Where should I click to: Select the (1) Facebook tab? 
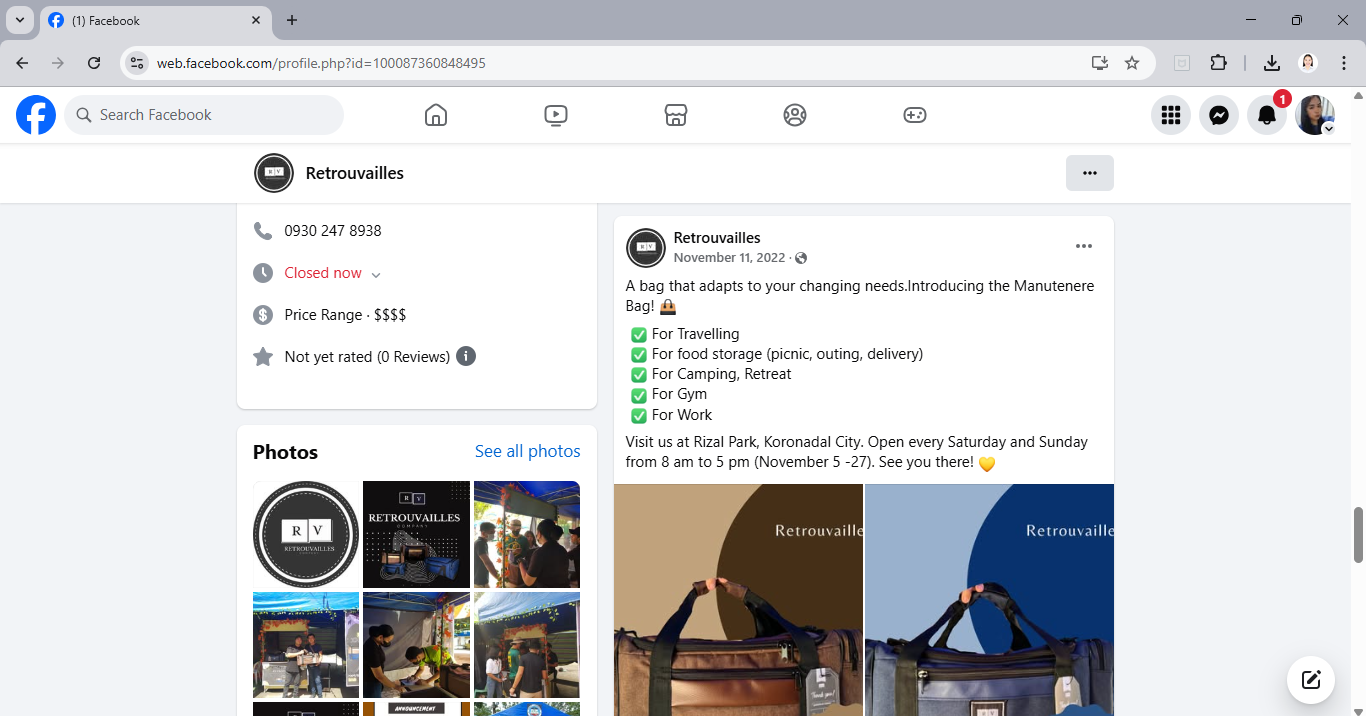tap(155, 20)
